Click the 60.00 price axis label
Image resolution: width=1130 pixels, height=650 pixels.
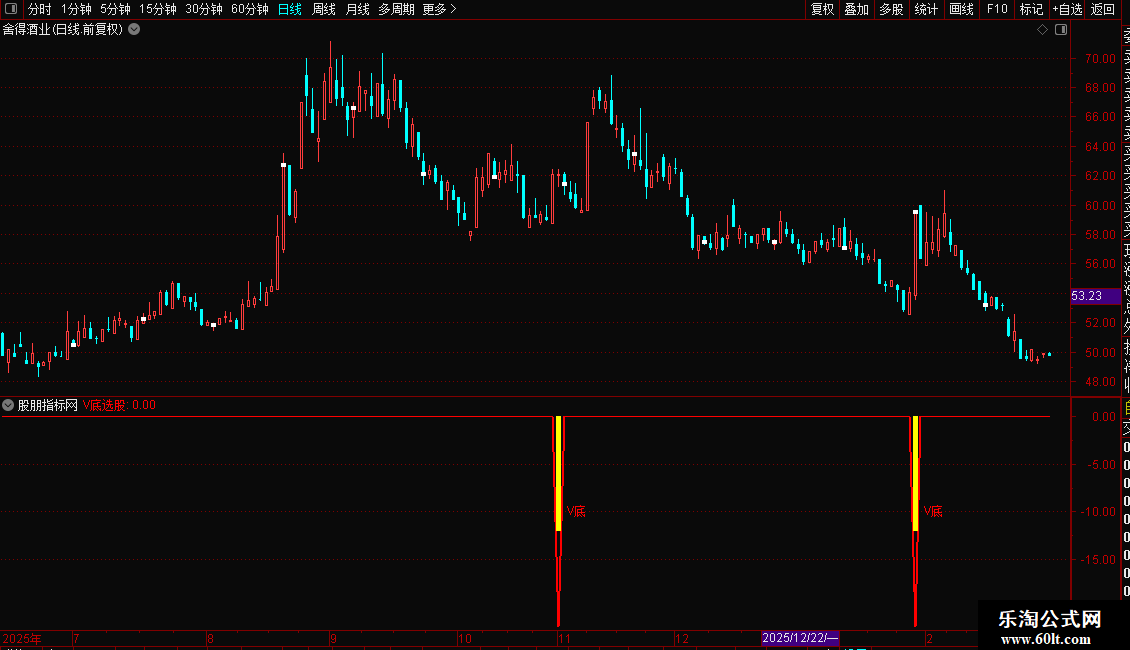point(1100,205)
